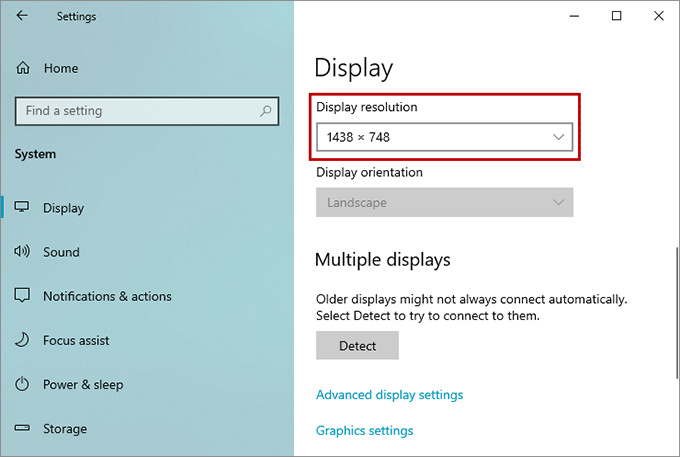The width and height of the screenshot is (680, 457).
Task: Click the vertical scrollbar thumb
Action: [677, 313]
